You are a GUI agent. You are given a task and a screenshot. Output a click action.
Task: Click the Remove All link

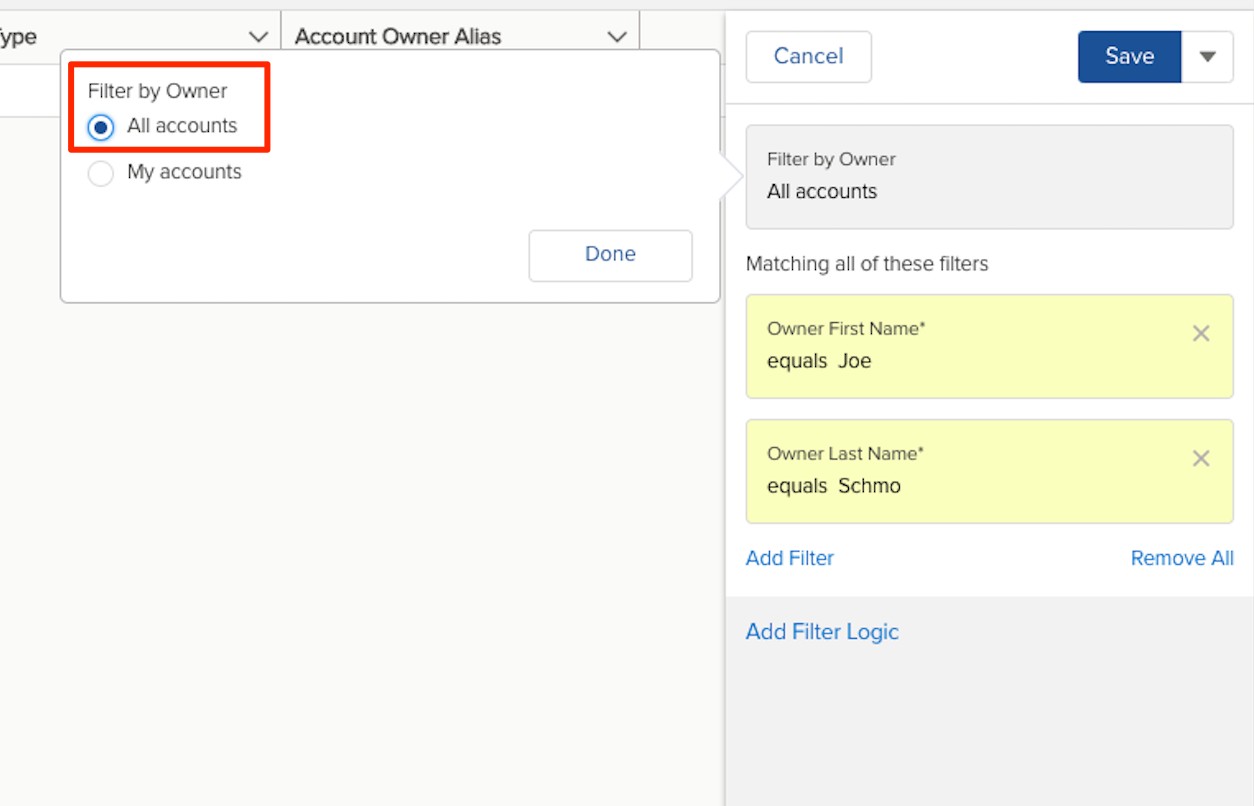(x=1182, y=558)
